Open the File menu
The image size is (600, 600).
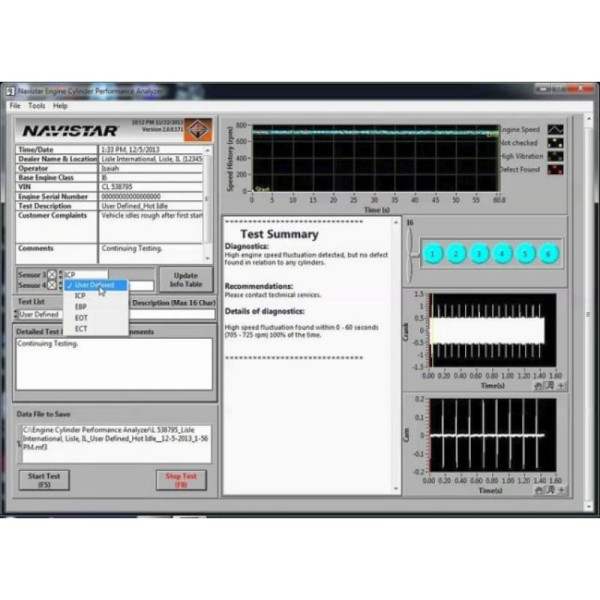(15, 105)
